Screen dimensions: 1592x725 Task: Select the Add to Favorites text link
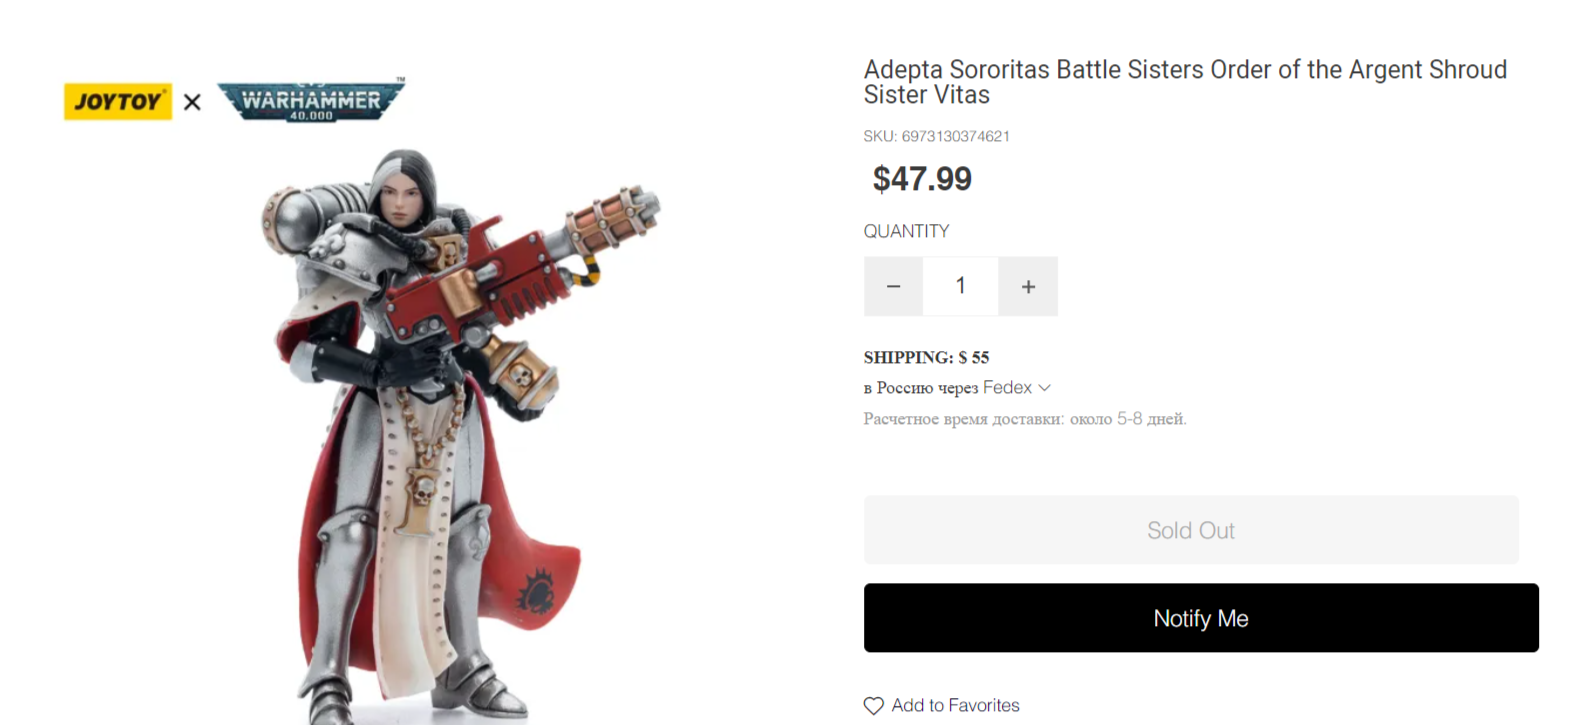pos(955,706)
